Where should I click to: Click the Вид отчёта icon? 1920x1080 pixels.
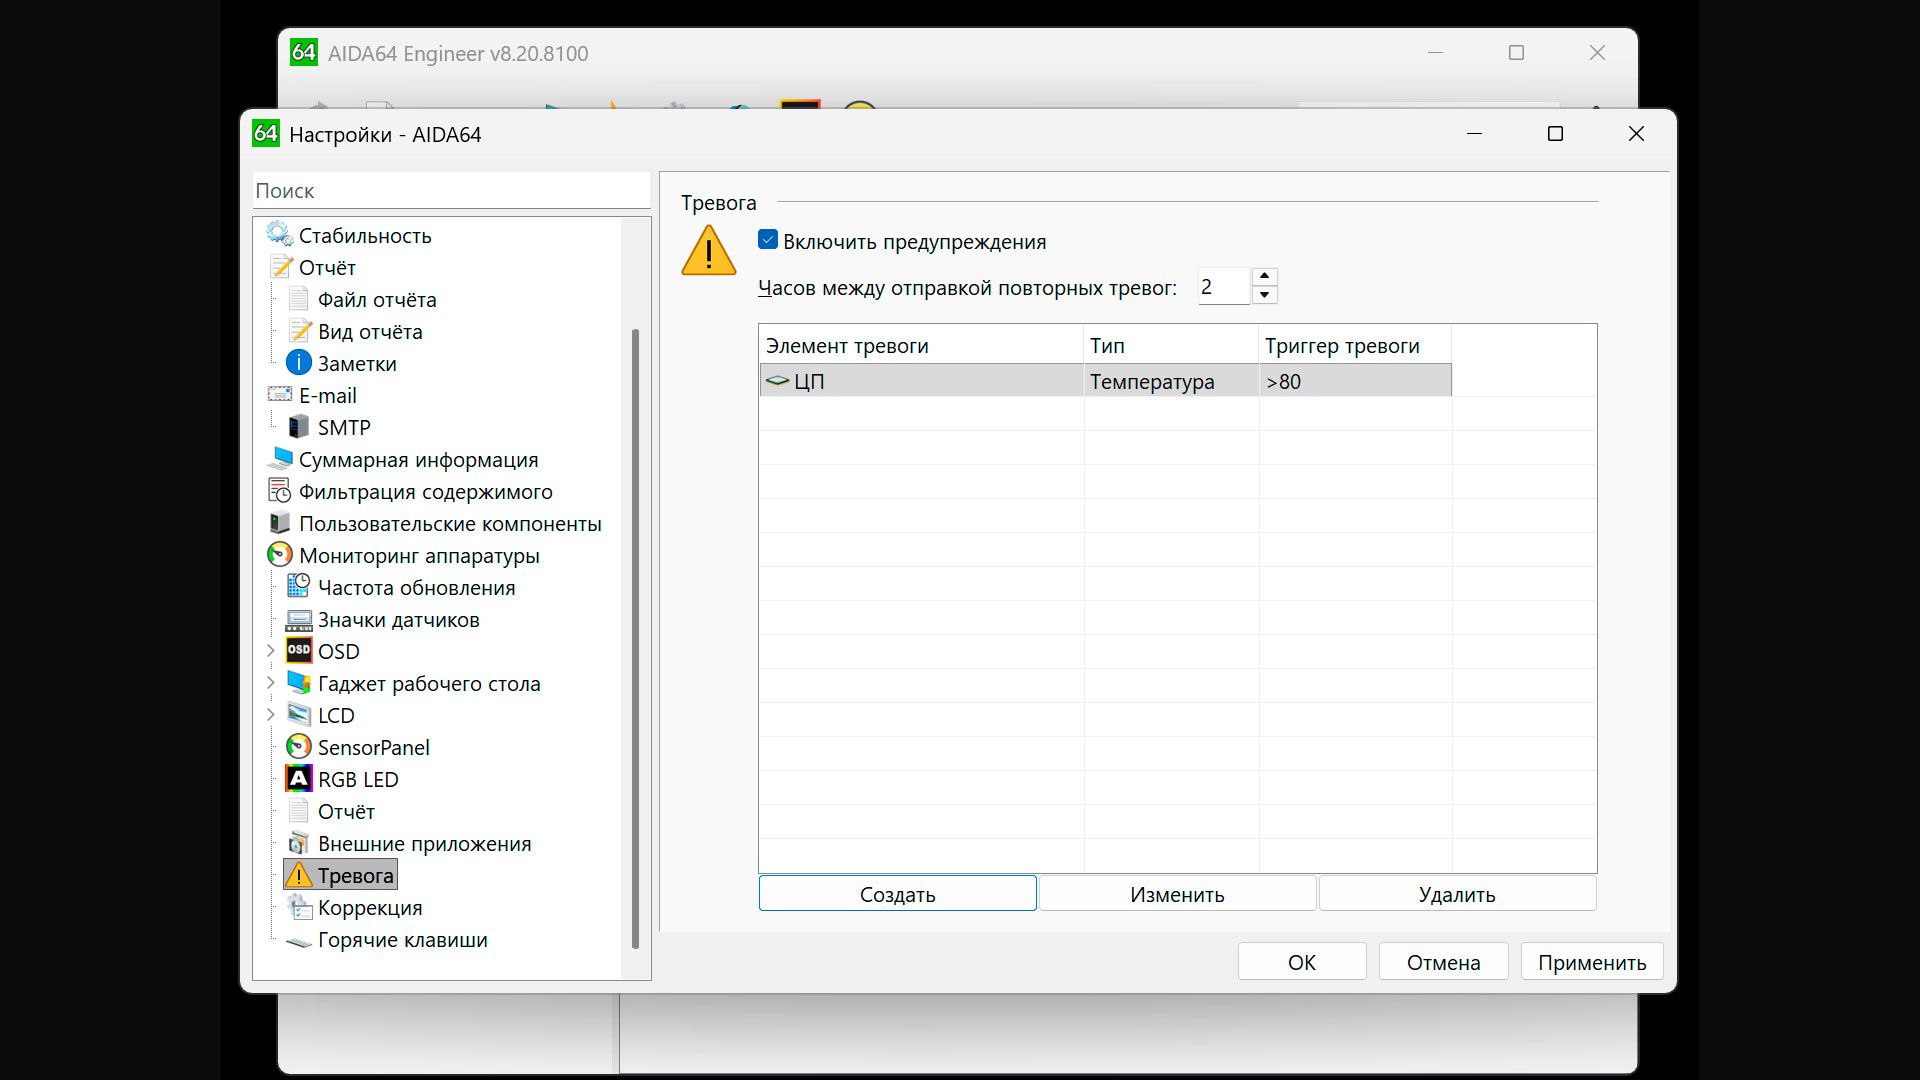299,331
